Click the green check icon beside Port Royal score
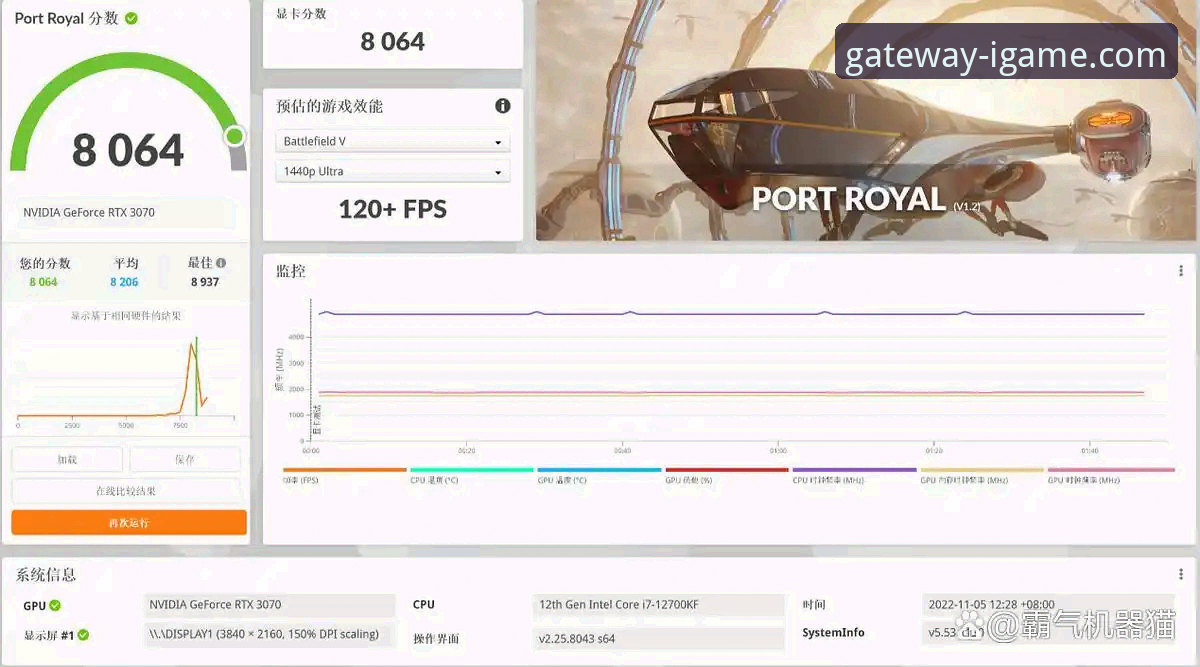Screen dimensions: 1200x667 click(132, 19)
